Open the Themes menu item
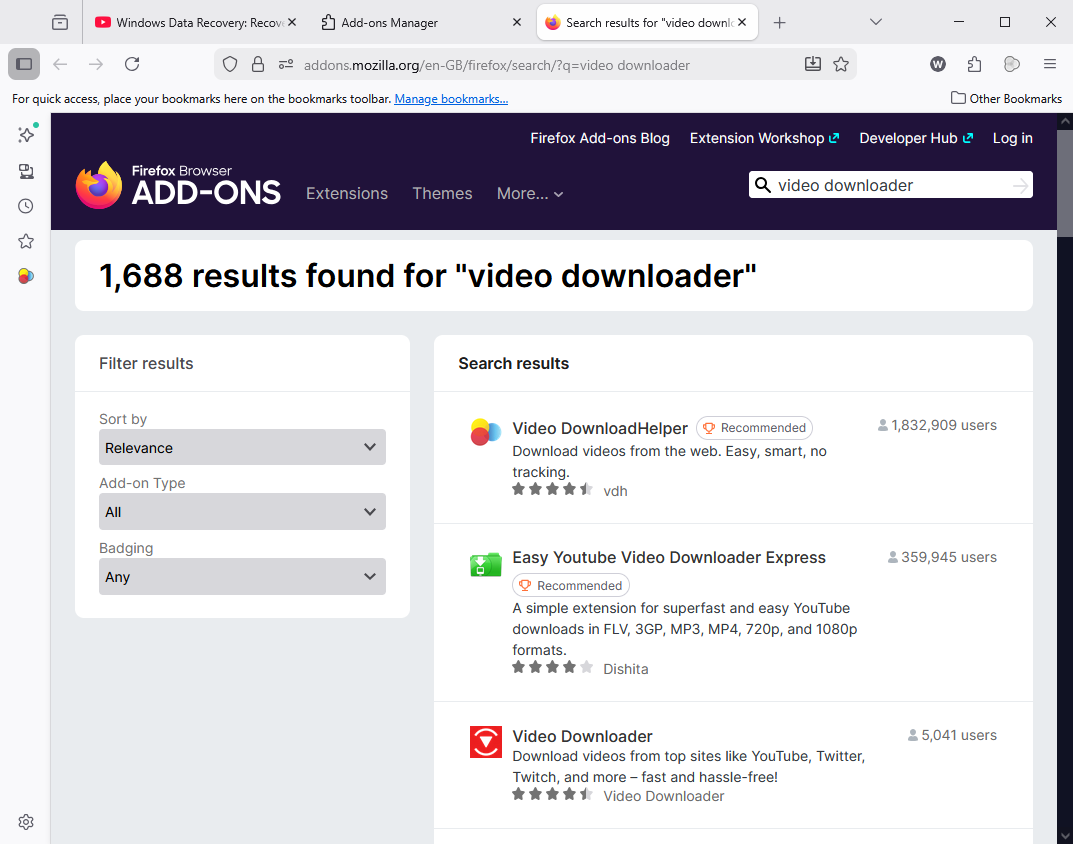Viewport: 1073px width, 844px height. (442, 194)
